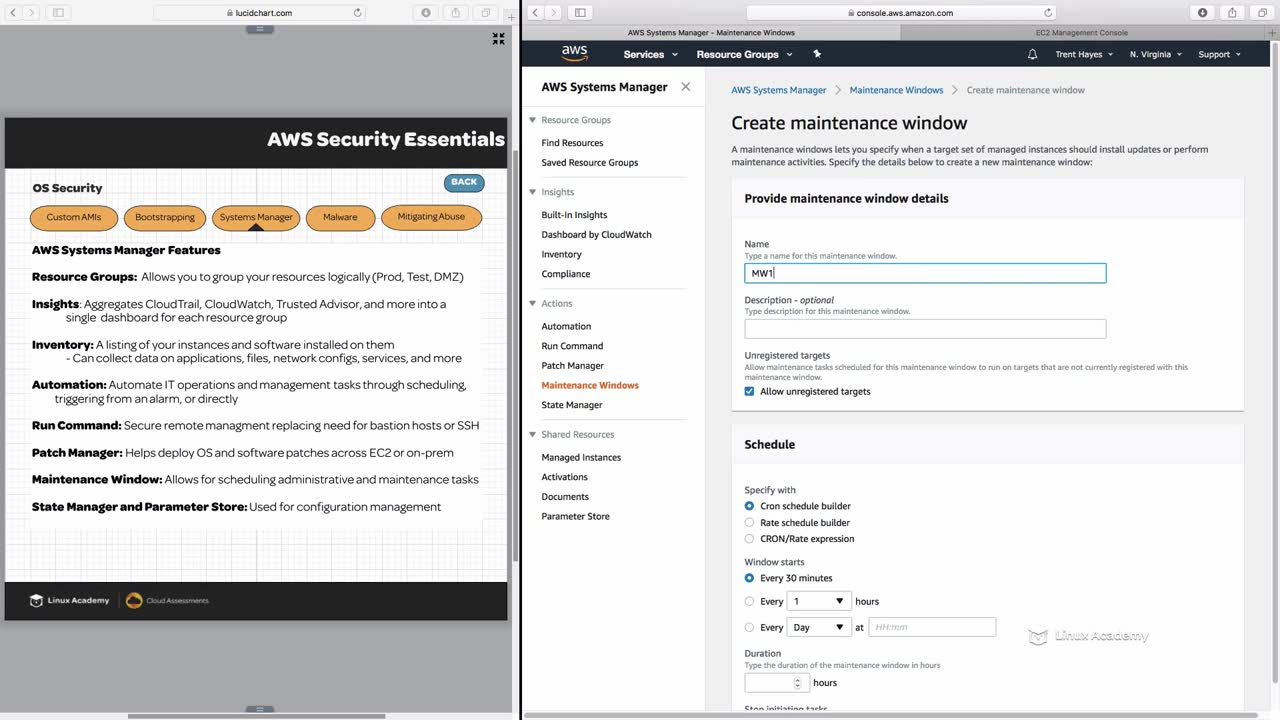Click the Description optional field

[x=925, y=328]
